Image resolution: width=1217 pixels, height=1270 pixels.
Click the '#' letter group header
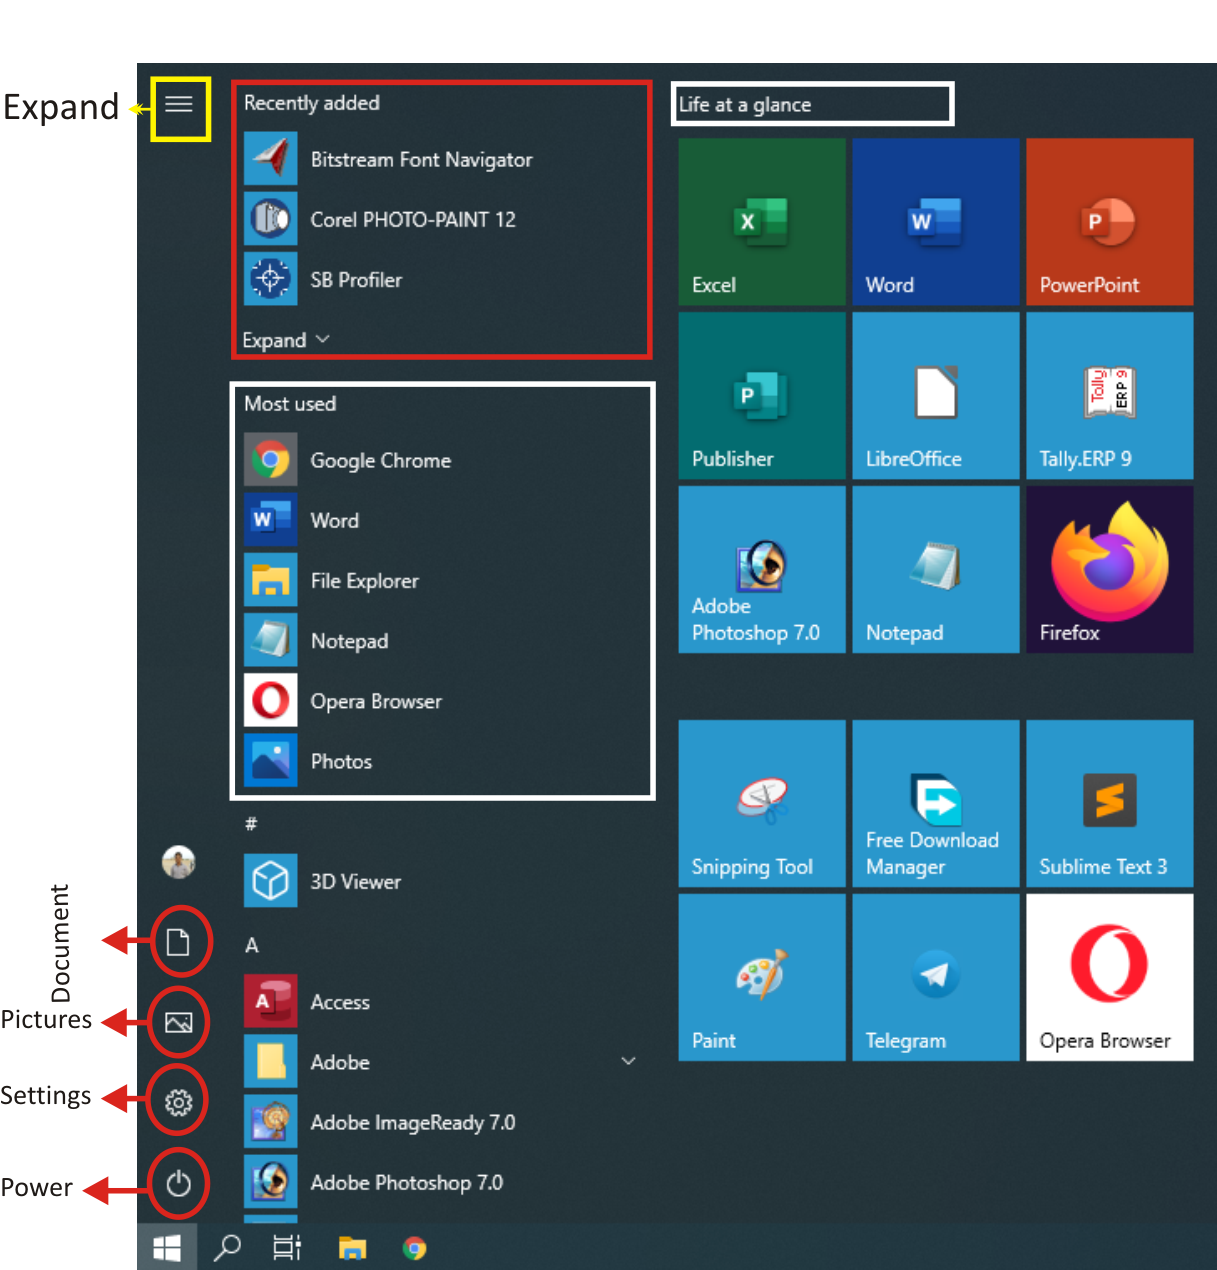click(251, 823)
